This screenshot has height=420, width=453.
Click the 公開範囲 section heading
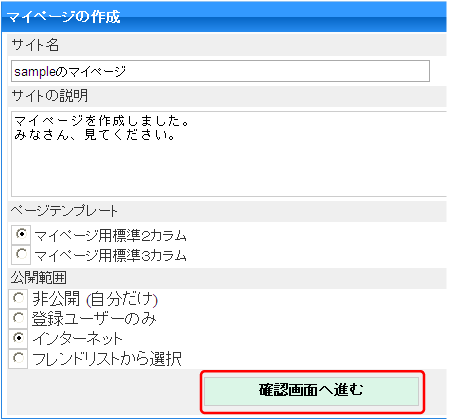[38, 278]
